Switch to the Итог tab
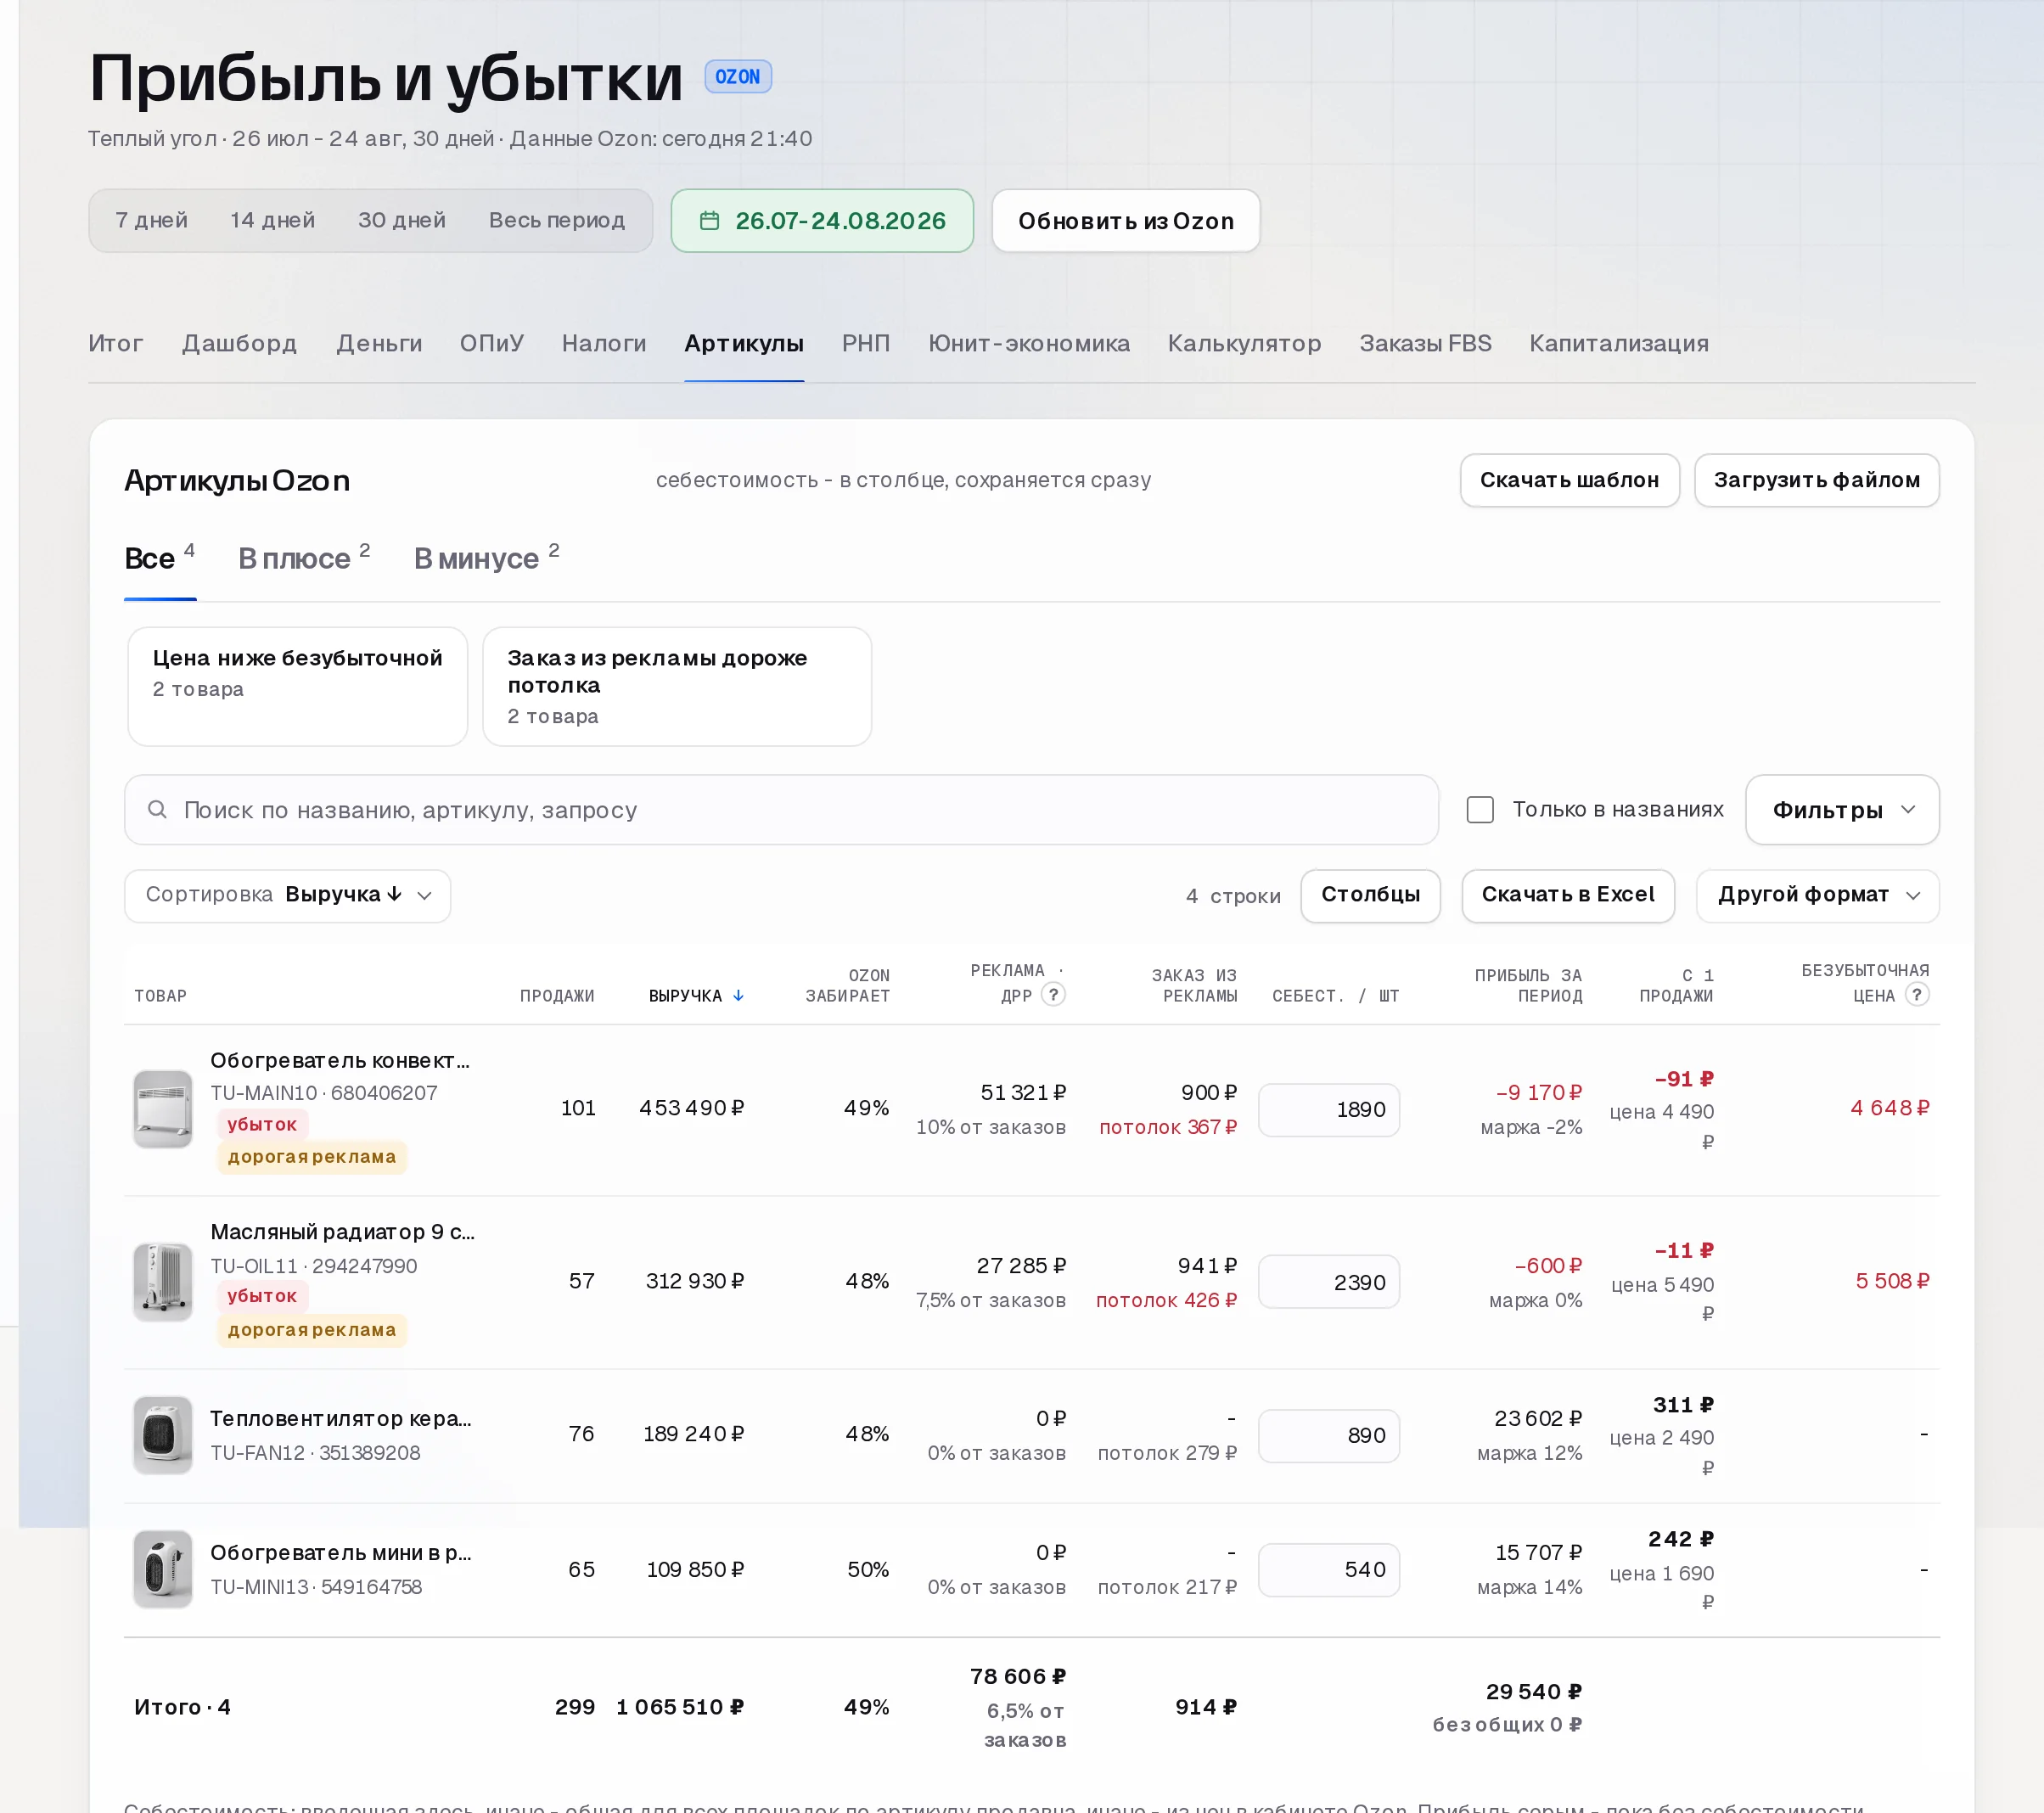This screenshot has height=1813, width=2044. [x=116, y=343]
